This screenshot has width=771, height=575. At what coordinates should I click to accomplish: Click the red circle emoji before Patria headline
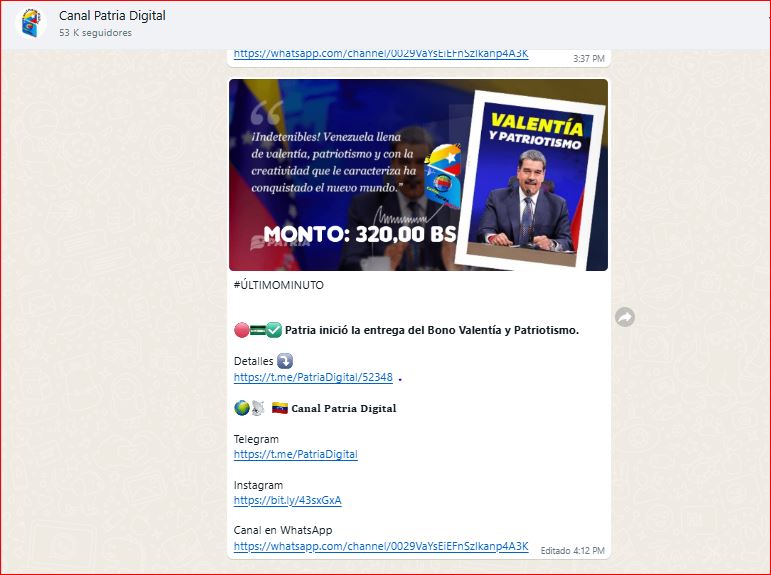pyautogui.click(x=241, y=330)
